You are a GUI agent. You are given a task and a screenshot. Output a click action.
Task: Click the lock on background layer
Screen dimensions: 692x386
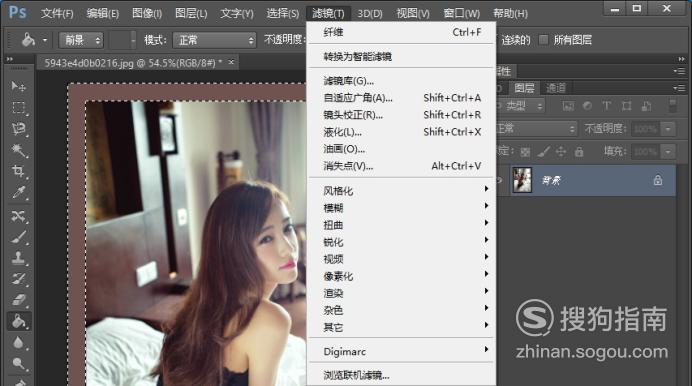tap(658, 180)
